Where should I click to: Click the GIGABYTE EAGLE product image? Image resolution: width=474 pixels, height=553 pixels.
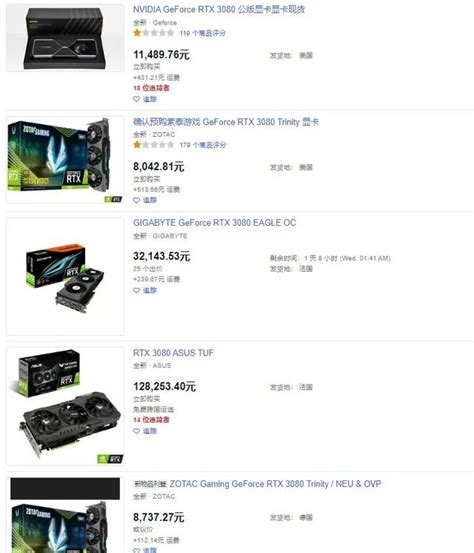coord(65,276)
